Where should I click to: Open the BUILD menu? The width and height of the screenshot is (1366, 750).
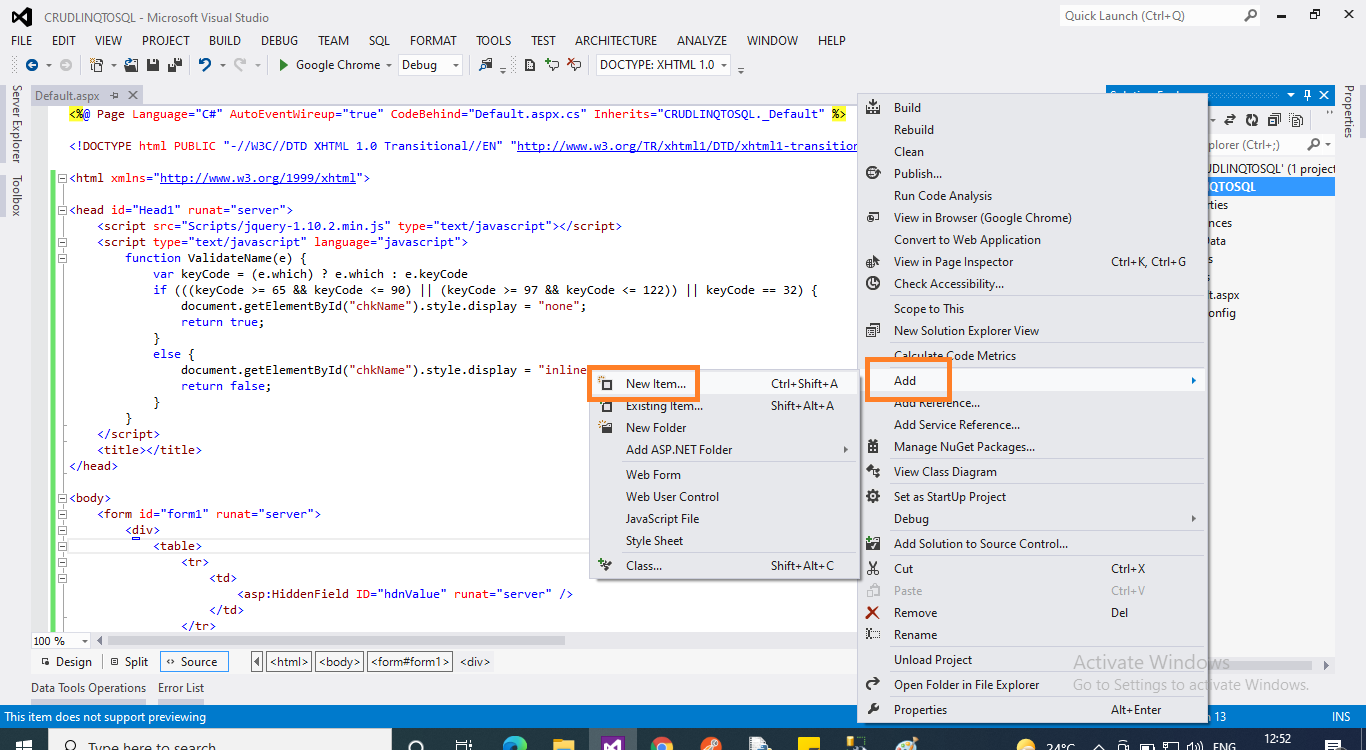[x=225, y=41]
